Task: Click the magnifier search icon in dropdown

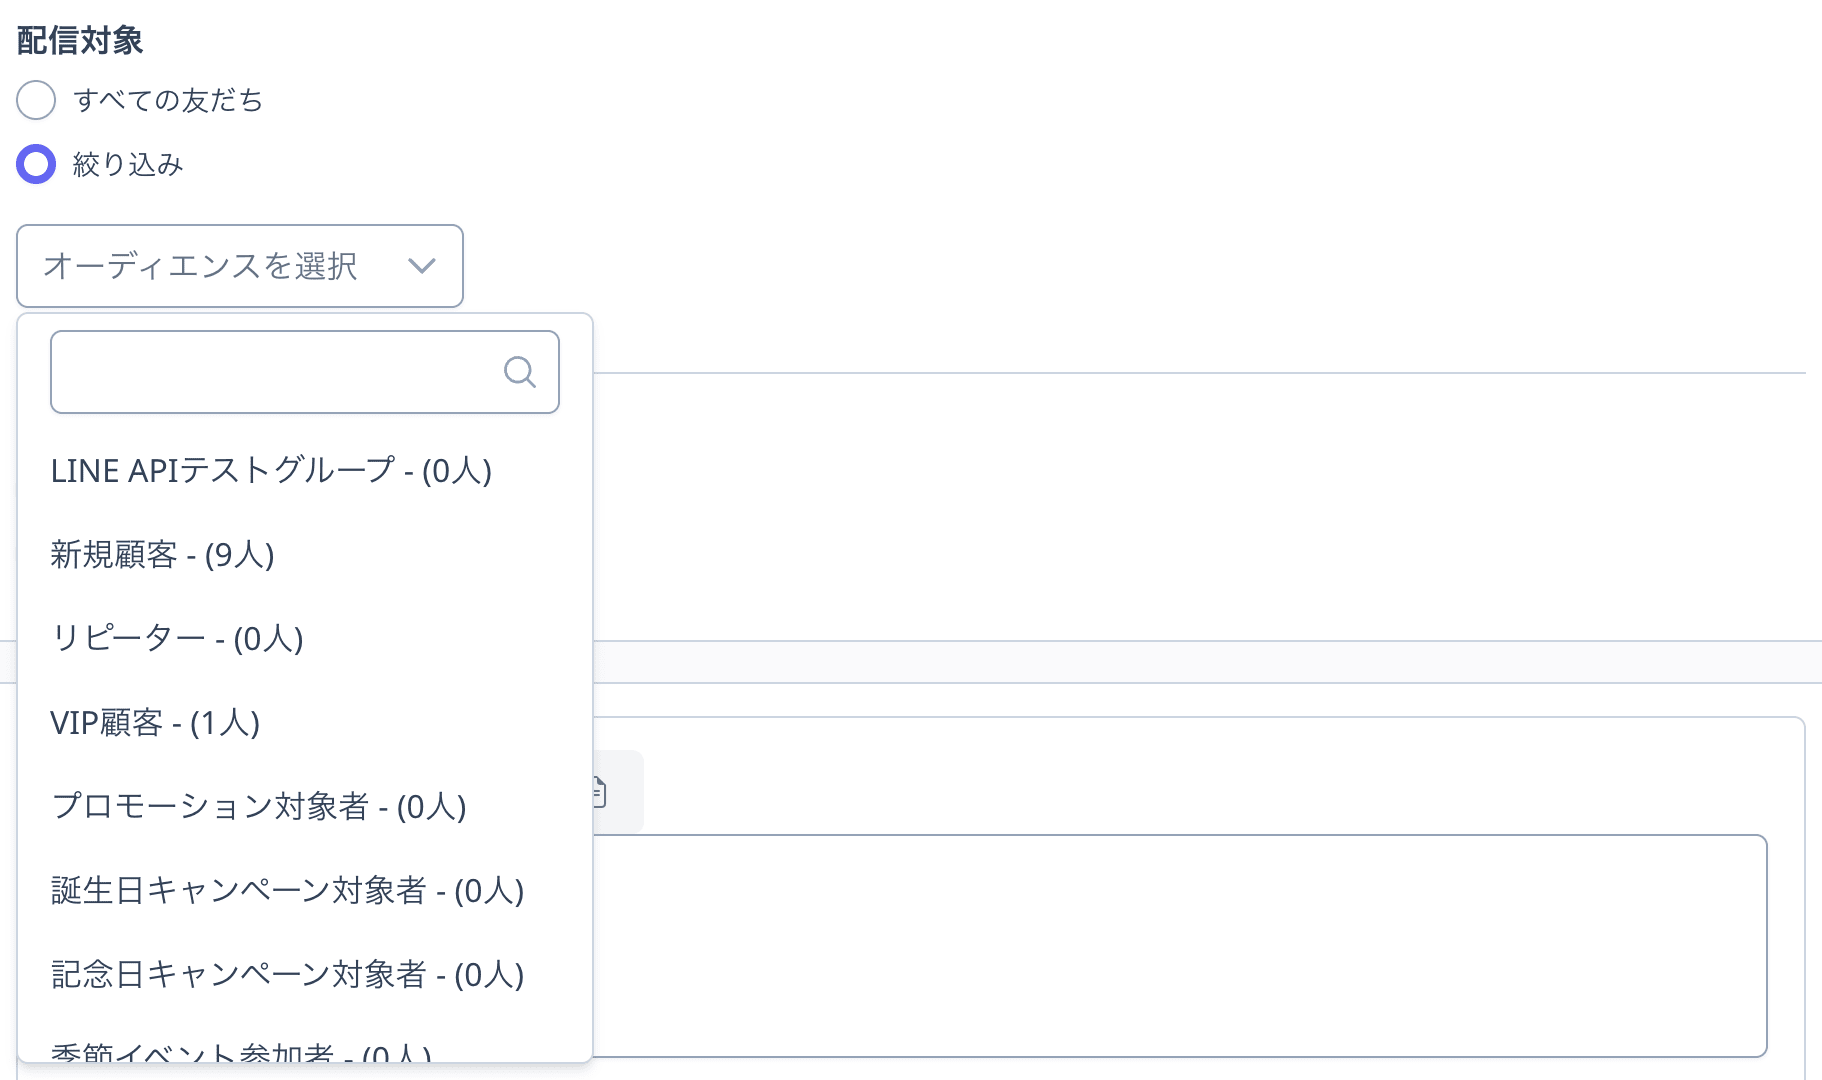Action: 519,372
